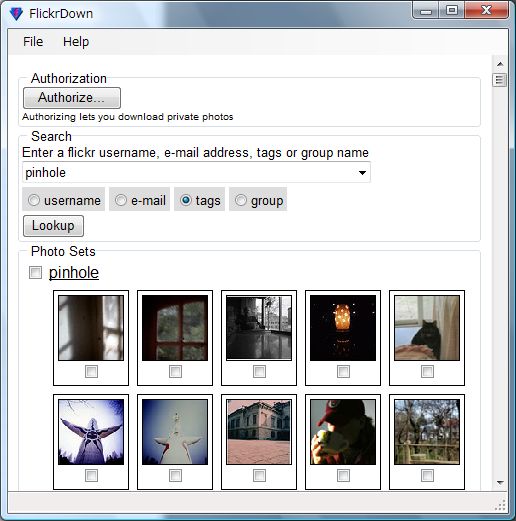This screenshot has width=516, height=521.
Task: Click the winged statue purple sky thumbnail
Action: (91, 432)
